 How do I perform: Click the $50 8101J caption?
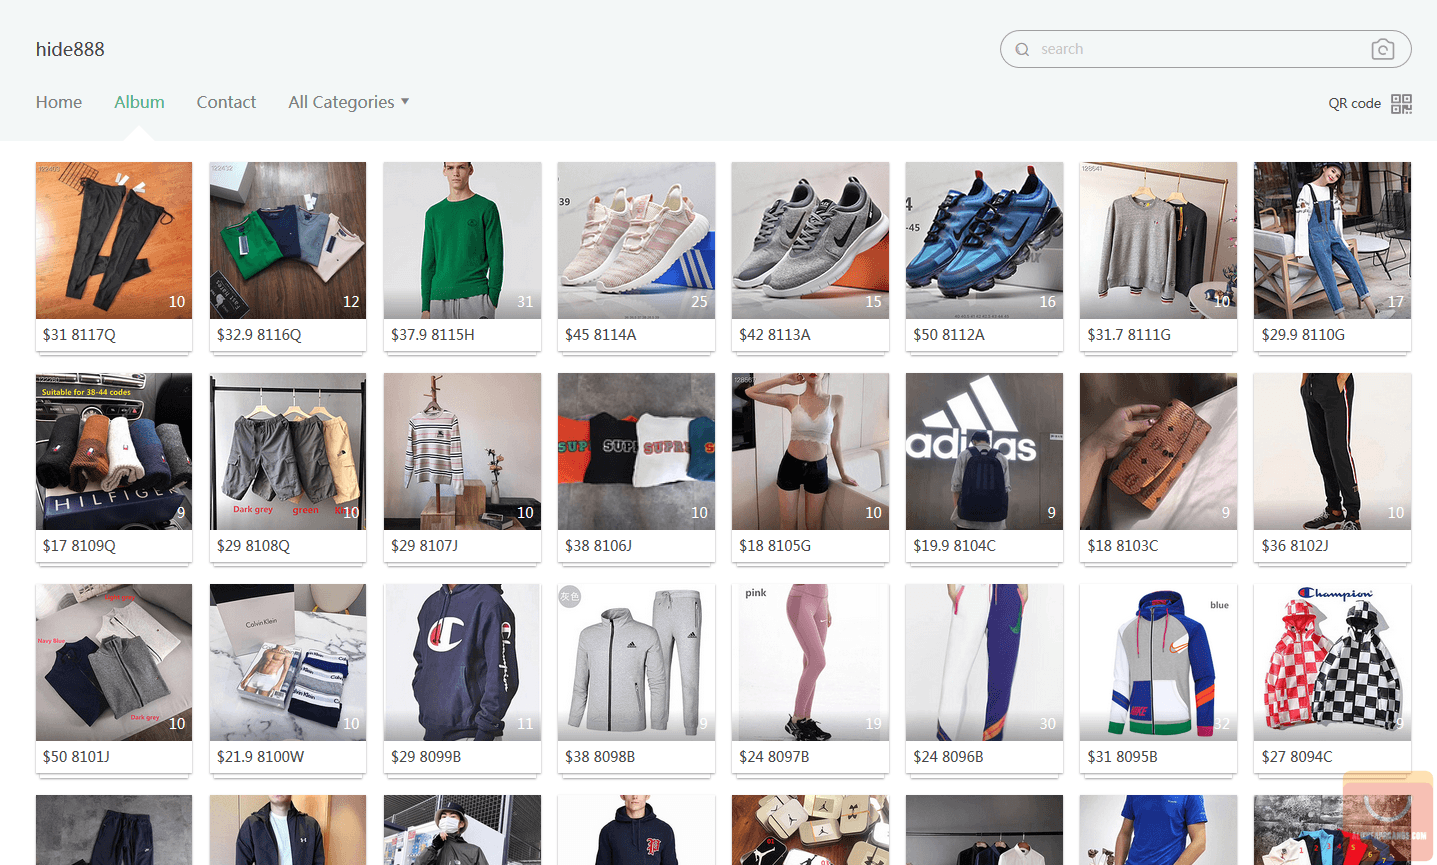76,757
